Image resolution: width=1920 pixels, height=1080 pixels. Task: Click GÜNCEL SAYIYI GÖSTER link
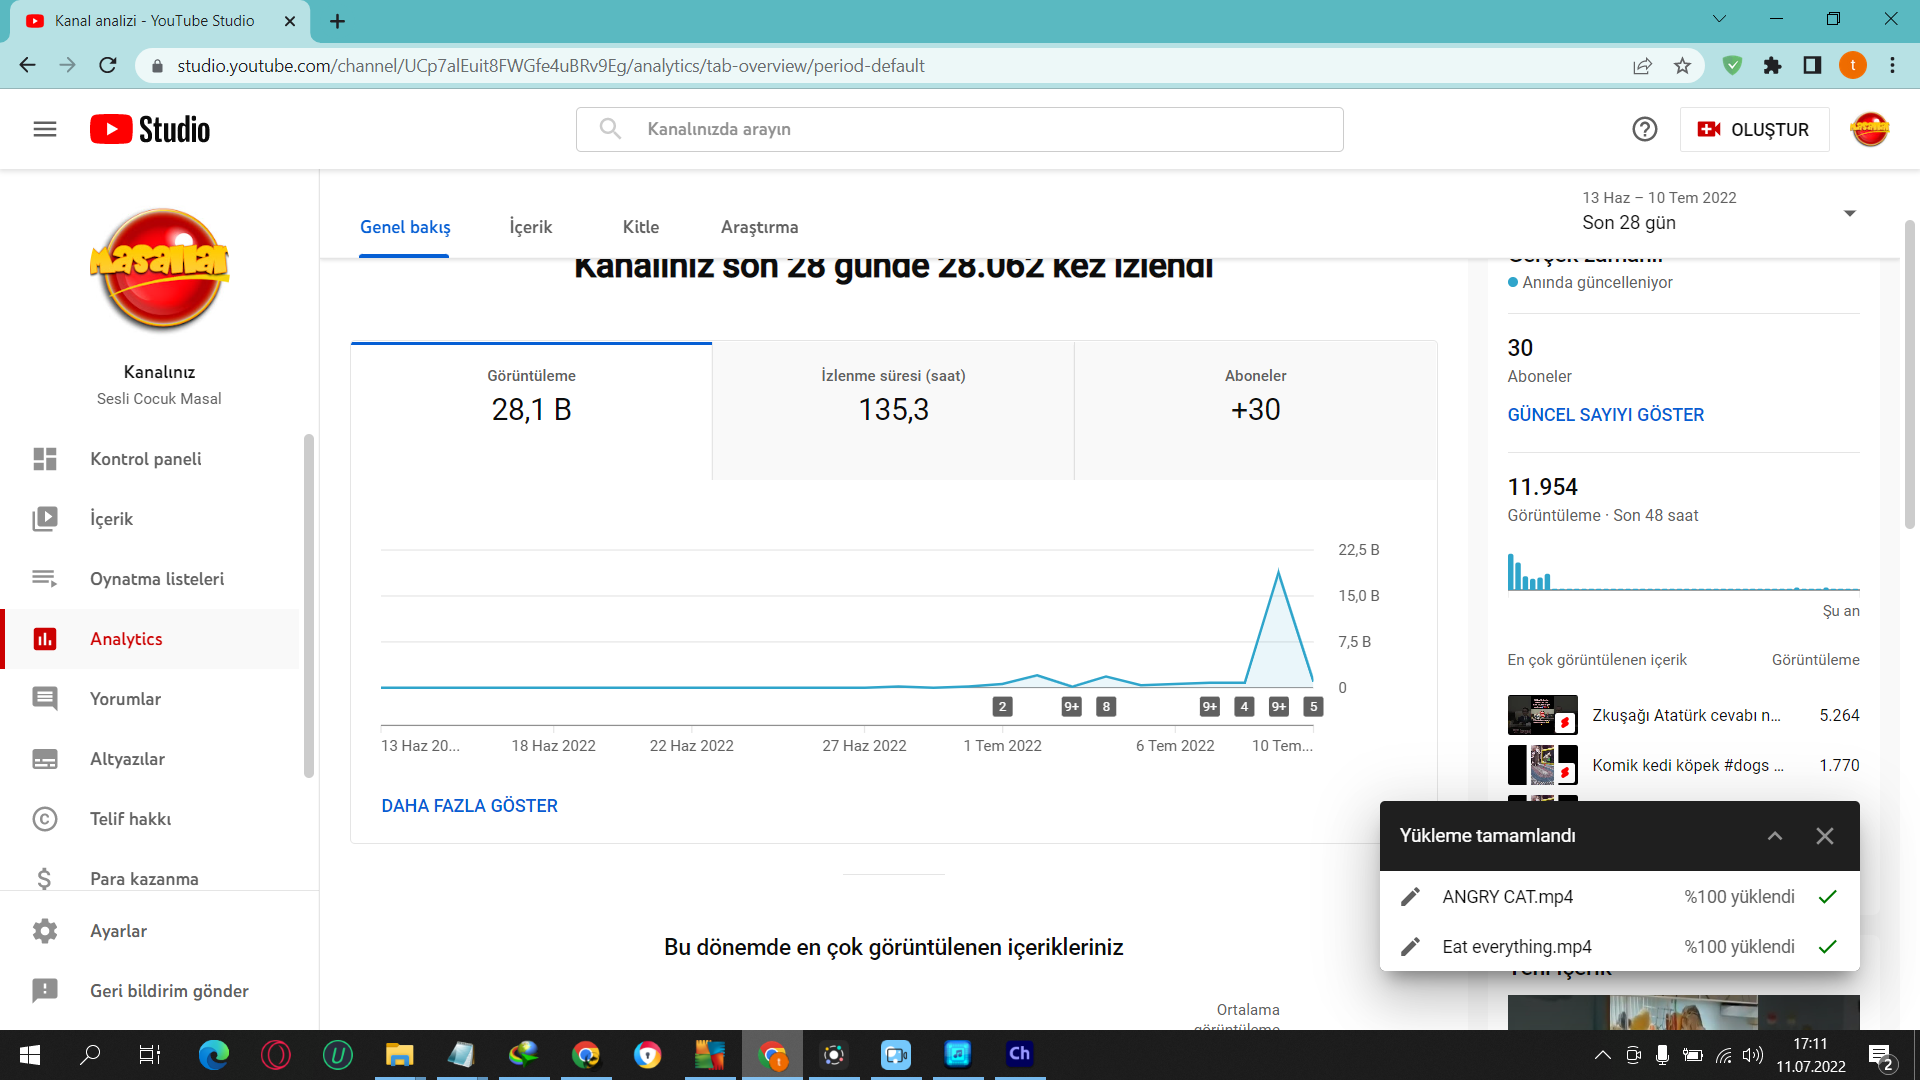pyautogui.click(x=1605, y=415)
